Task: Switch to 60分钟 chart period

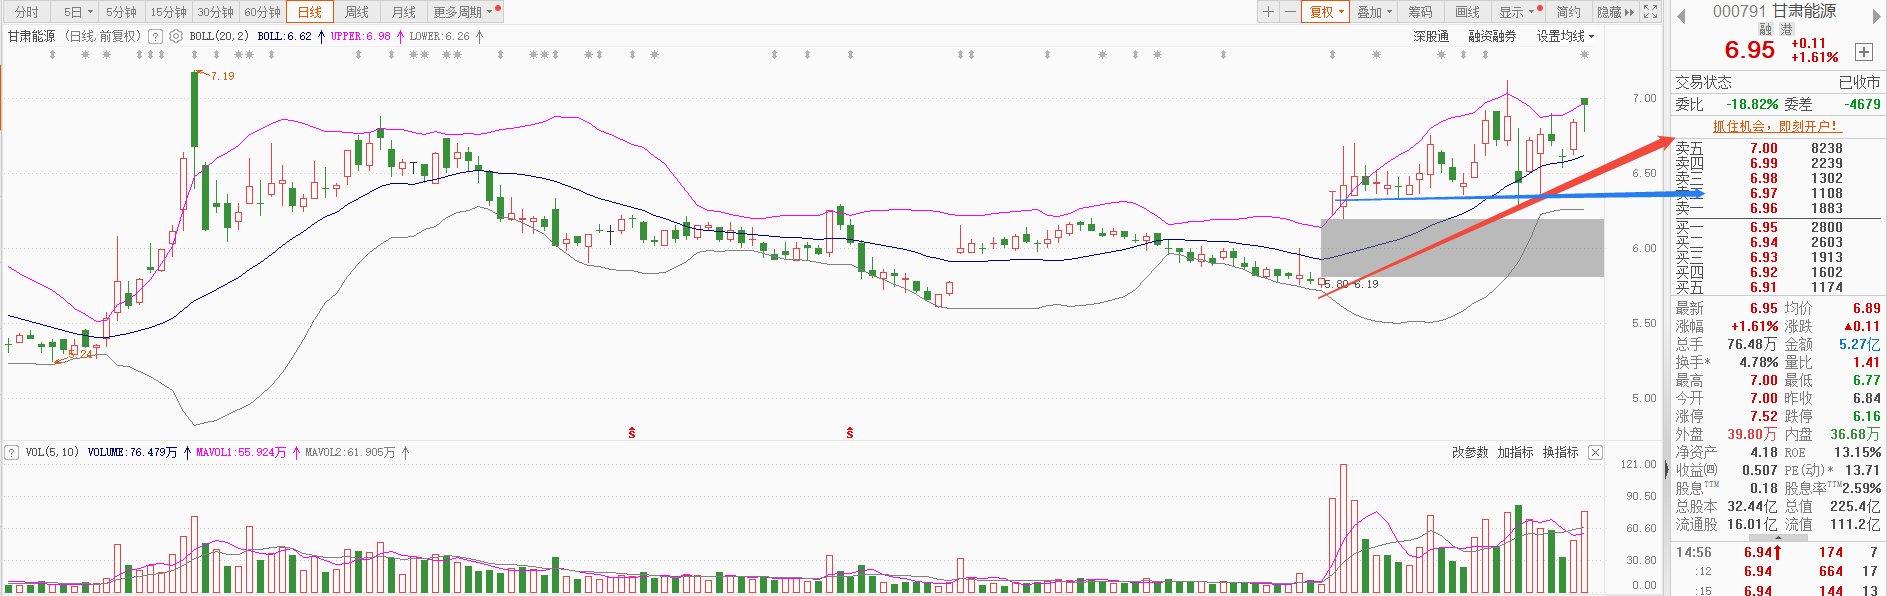Action: point(262,12)
